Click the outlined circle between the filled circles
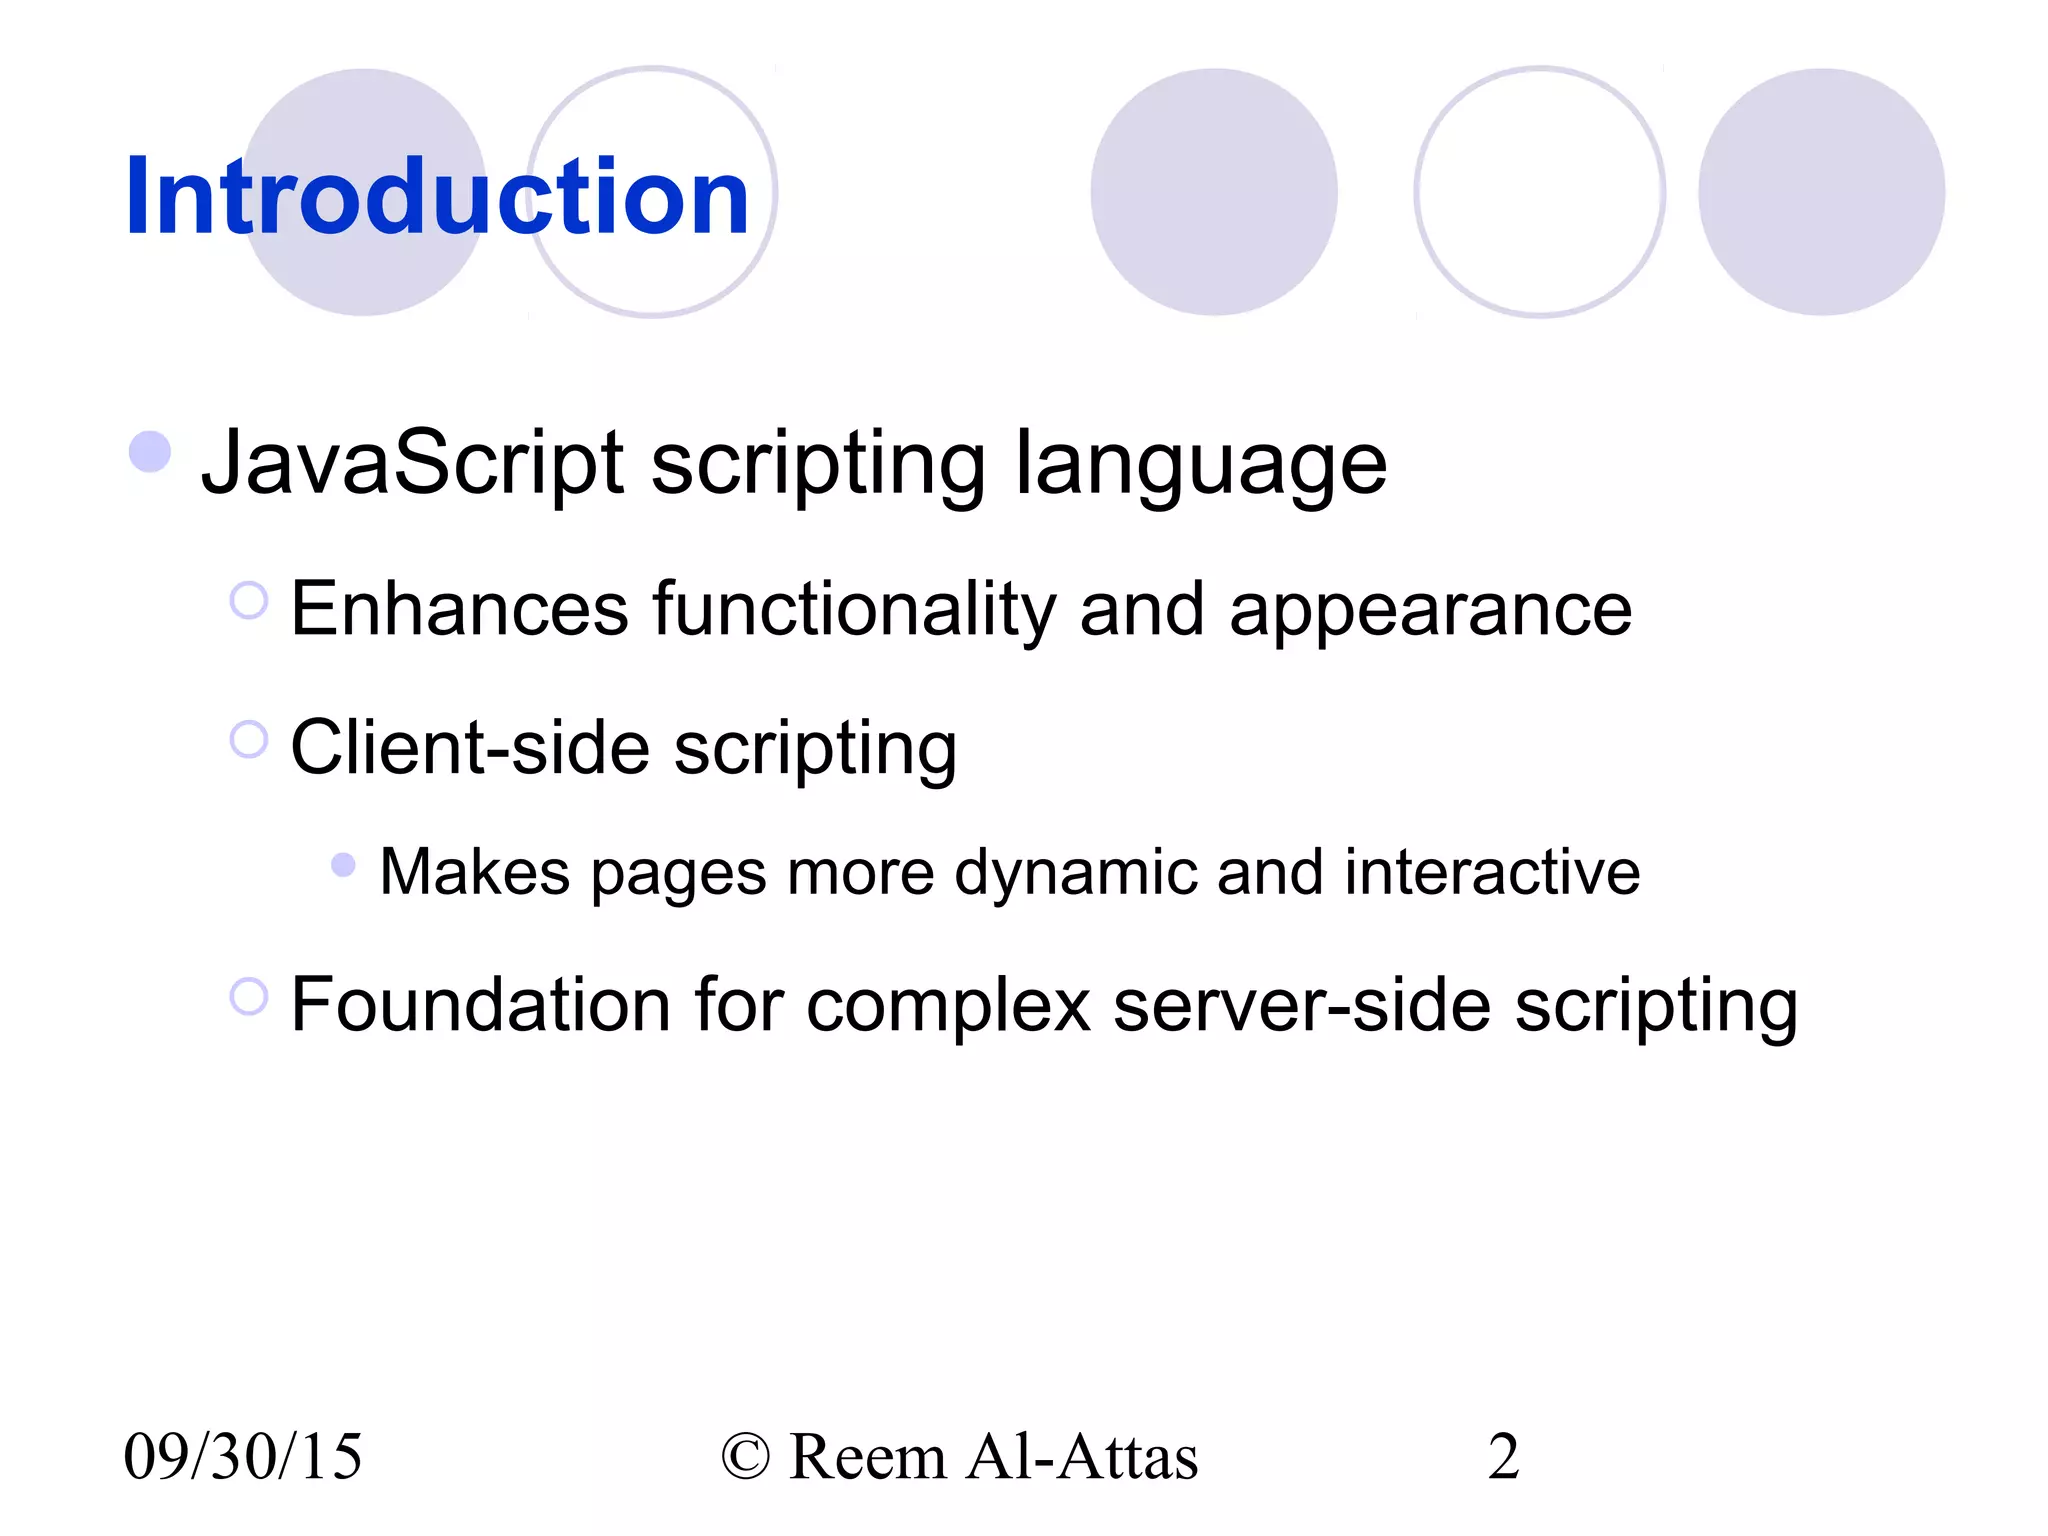Viewport: 2048px width, 1536px height. [x=1539, y=192]
